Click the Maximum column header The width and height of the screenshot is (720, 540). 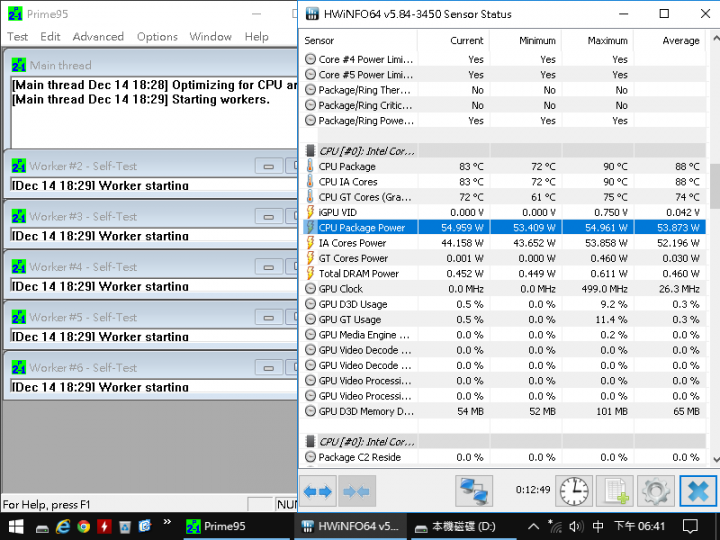(598, 40)
